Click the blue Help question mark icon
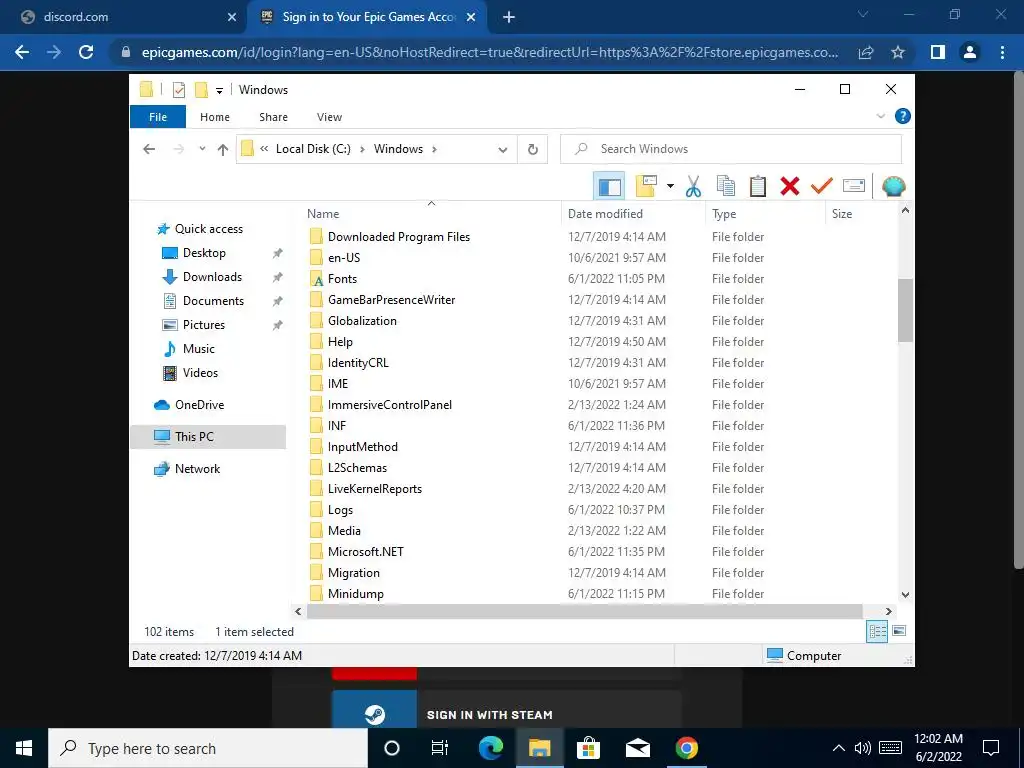The image size is (1024, 768). pos(903,116)
